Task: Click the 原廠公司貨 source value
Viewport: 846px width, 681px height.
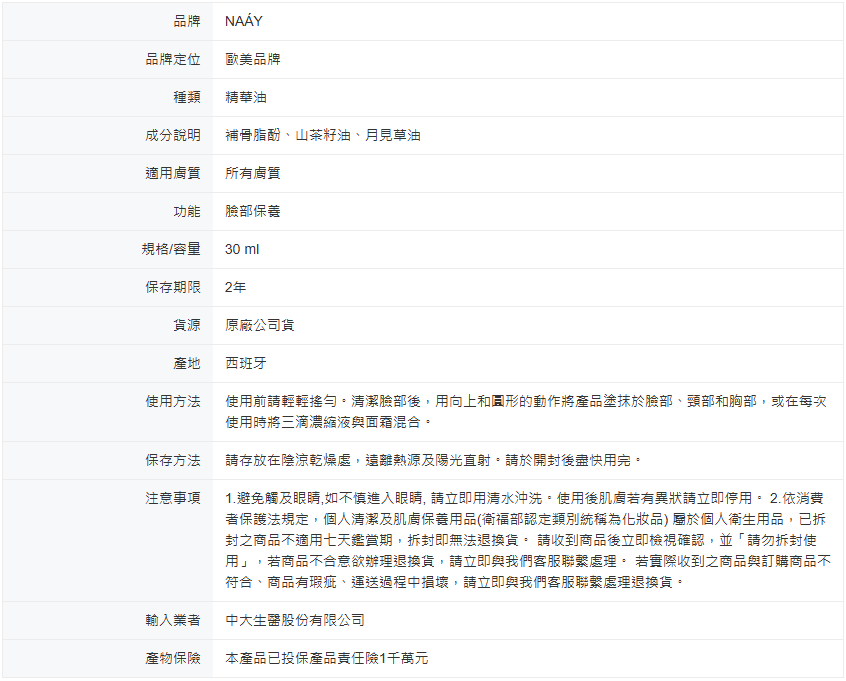Action: 260,325
